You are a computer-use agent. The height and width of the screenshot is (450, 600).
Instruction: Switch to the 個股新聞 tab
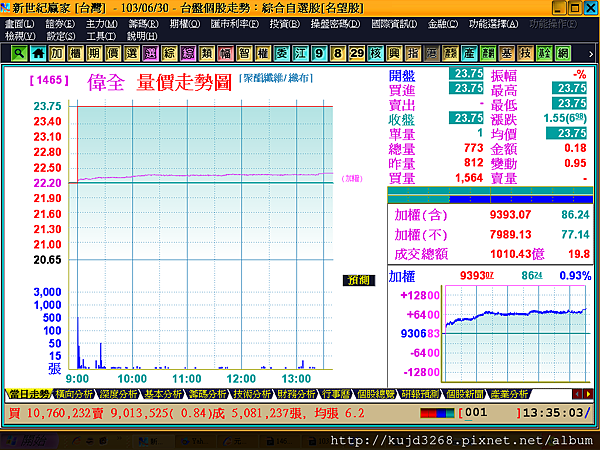465,394
